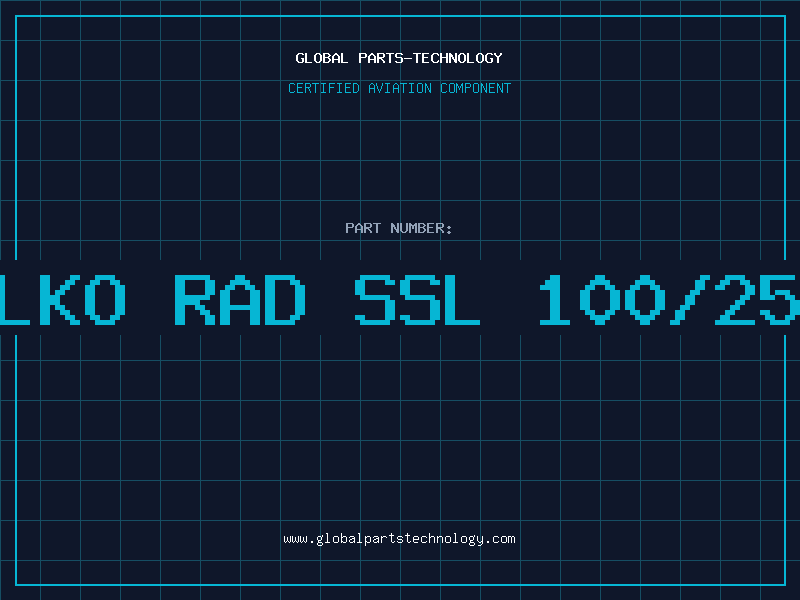The height and width of the screenshot is (600, 800).
Task: Click the PART NUMBER: label
Action: pyautogui.click(x=399, y=228)
